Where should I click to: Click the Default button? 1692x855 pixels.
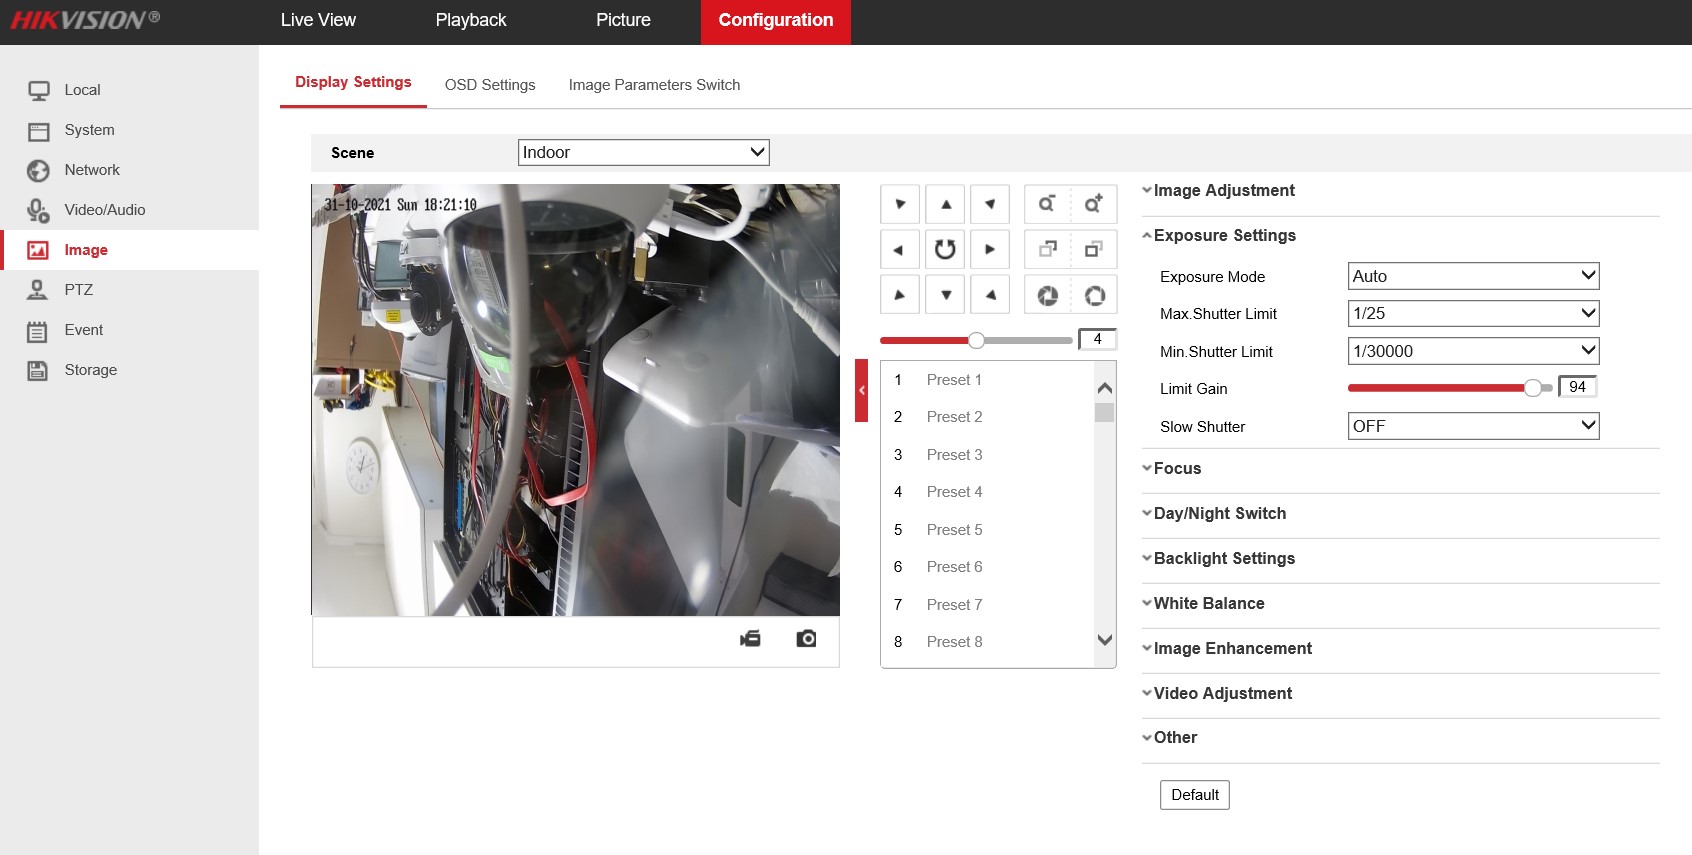[x=1195, y=795]
